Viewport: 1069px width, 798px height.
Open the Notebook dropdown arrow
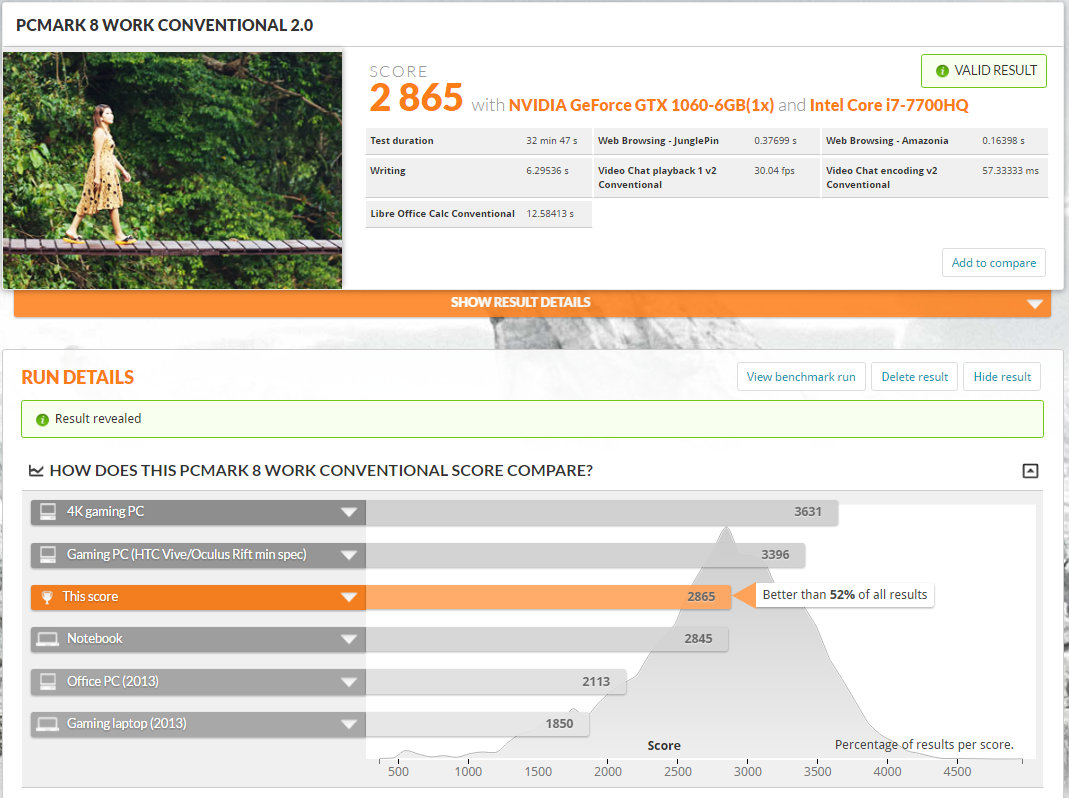(x=348, y=640)
